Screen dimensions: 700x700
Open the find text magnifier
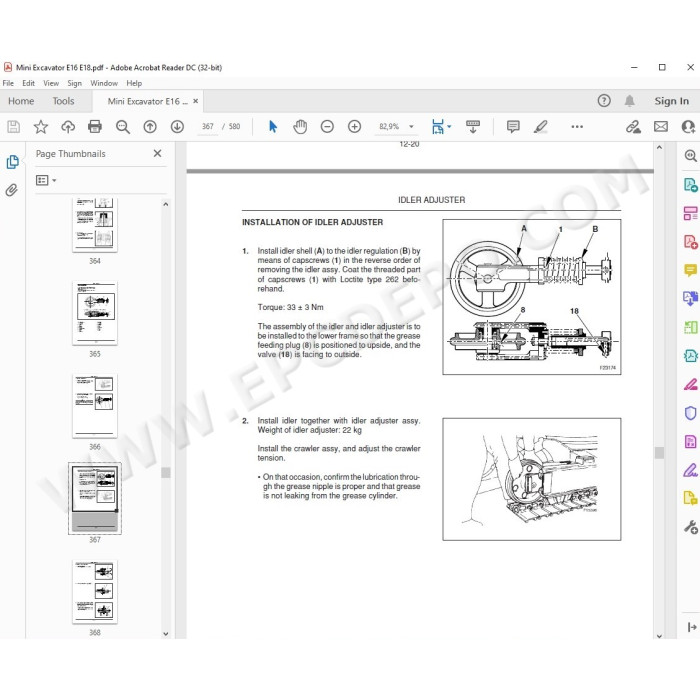(x=122, y=127)
